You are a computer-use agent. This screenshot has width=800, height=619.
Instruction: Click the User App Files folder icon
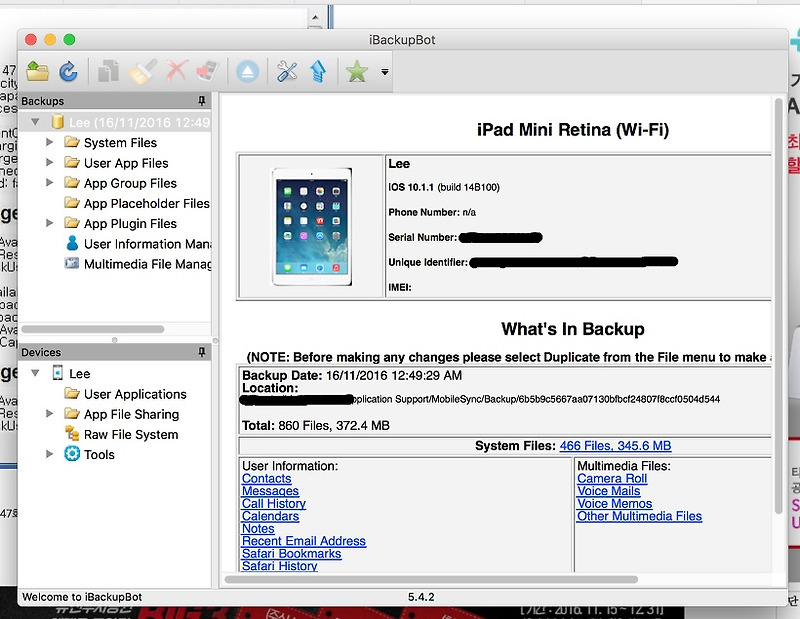pyautogui.click(x=72, y=162)
